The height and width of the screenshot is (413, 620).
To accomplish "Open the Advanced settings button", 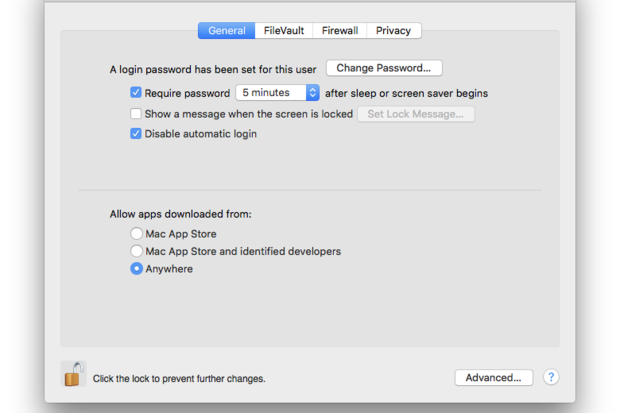I will pos(493,377).
